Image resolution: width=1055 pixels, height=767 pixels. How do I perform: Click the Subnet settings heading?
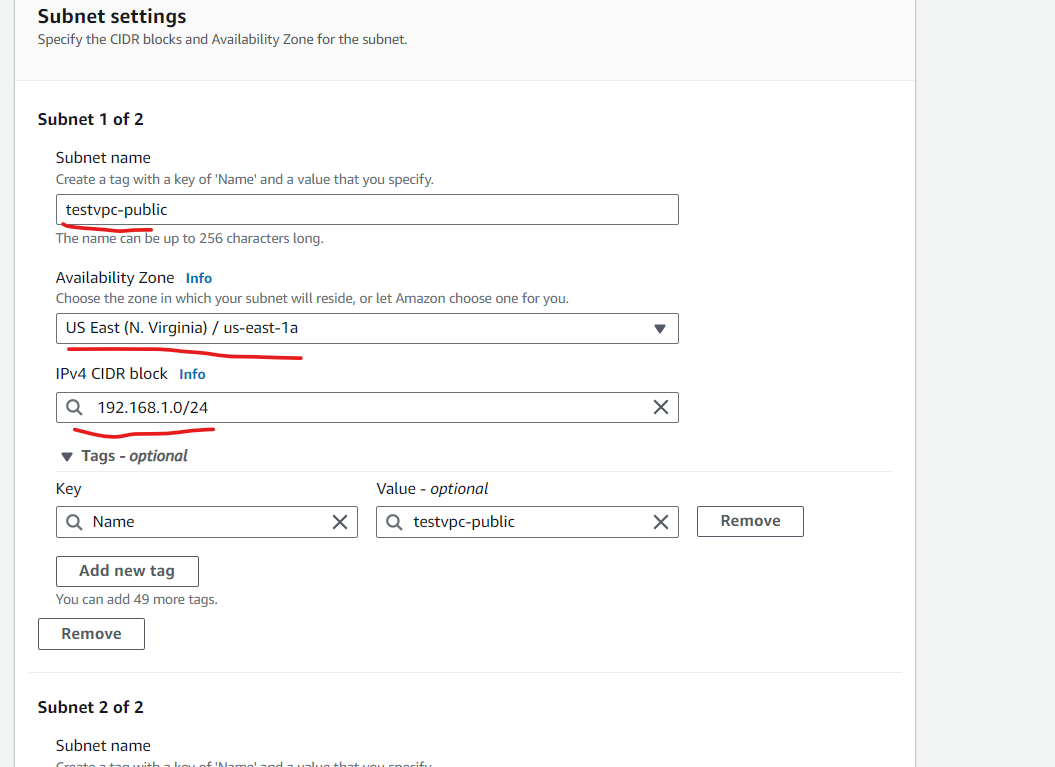point(112,16)
